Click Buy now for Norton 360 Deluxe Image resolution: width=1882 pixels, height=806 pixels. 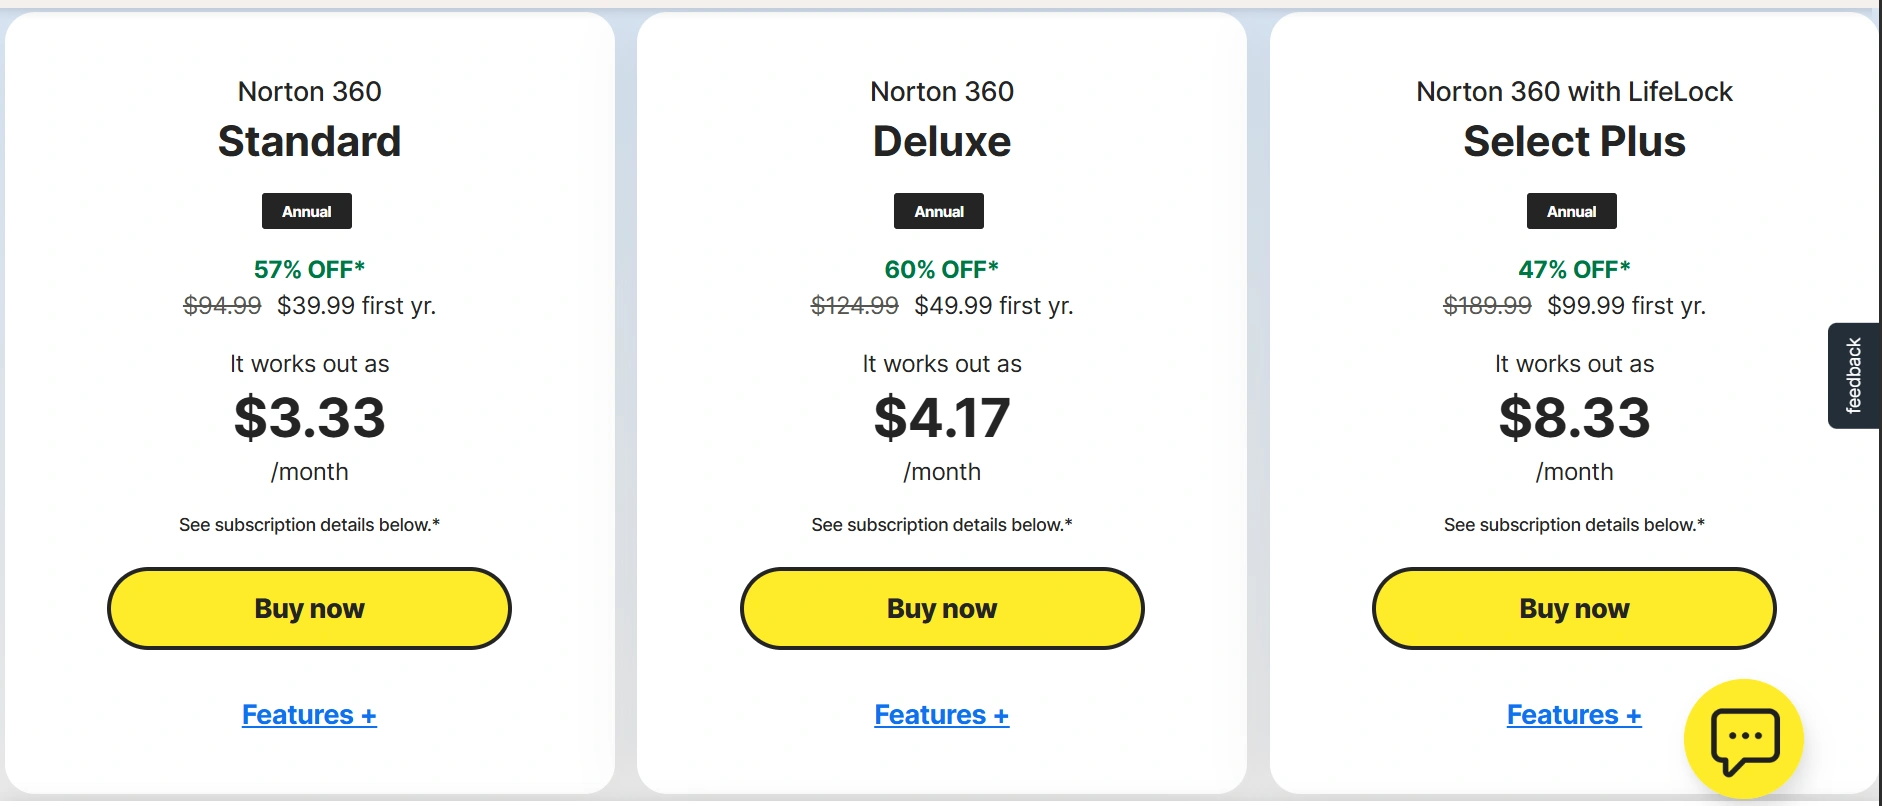click(941, 608)
